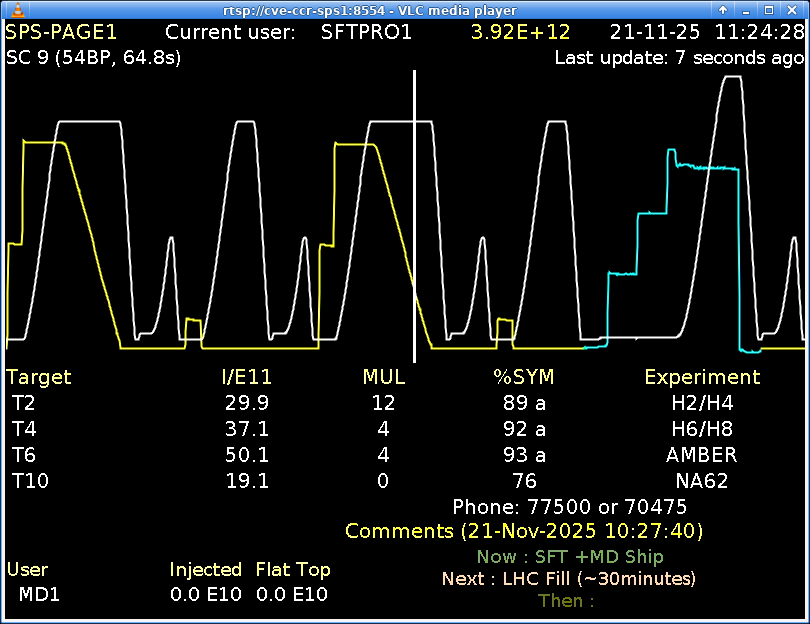The width and height of the screenshot is (810, 624).
Task: Maximize the VLC media player window
Action: pos(770,10)
